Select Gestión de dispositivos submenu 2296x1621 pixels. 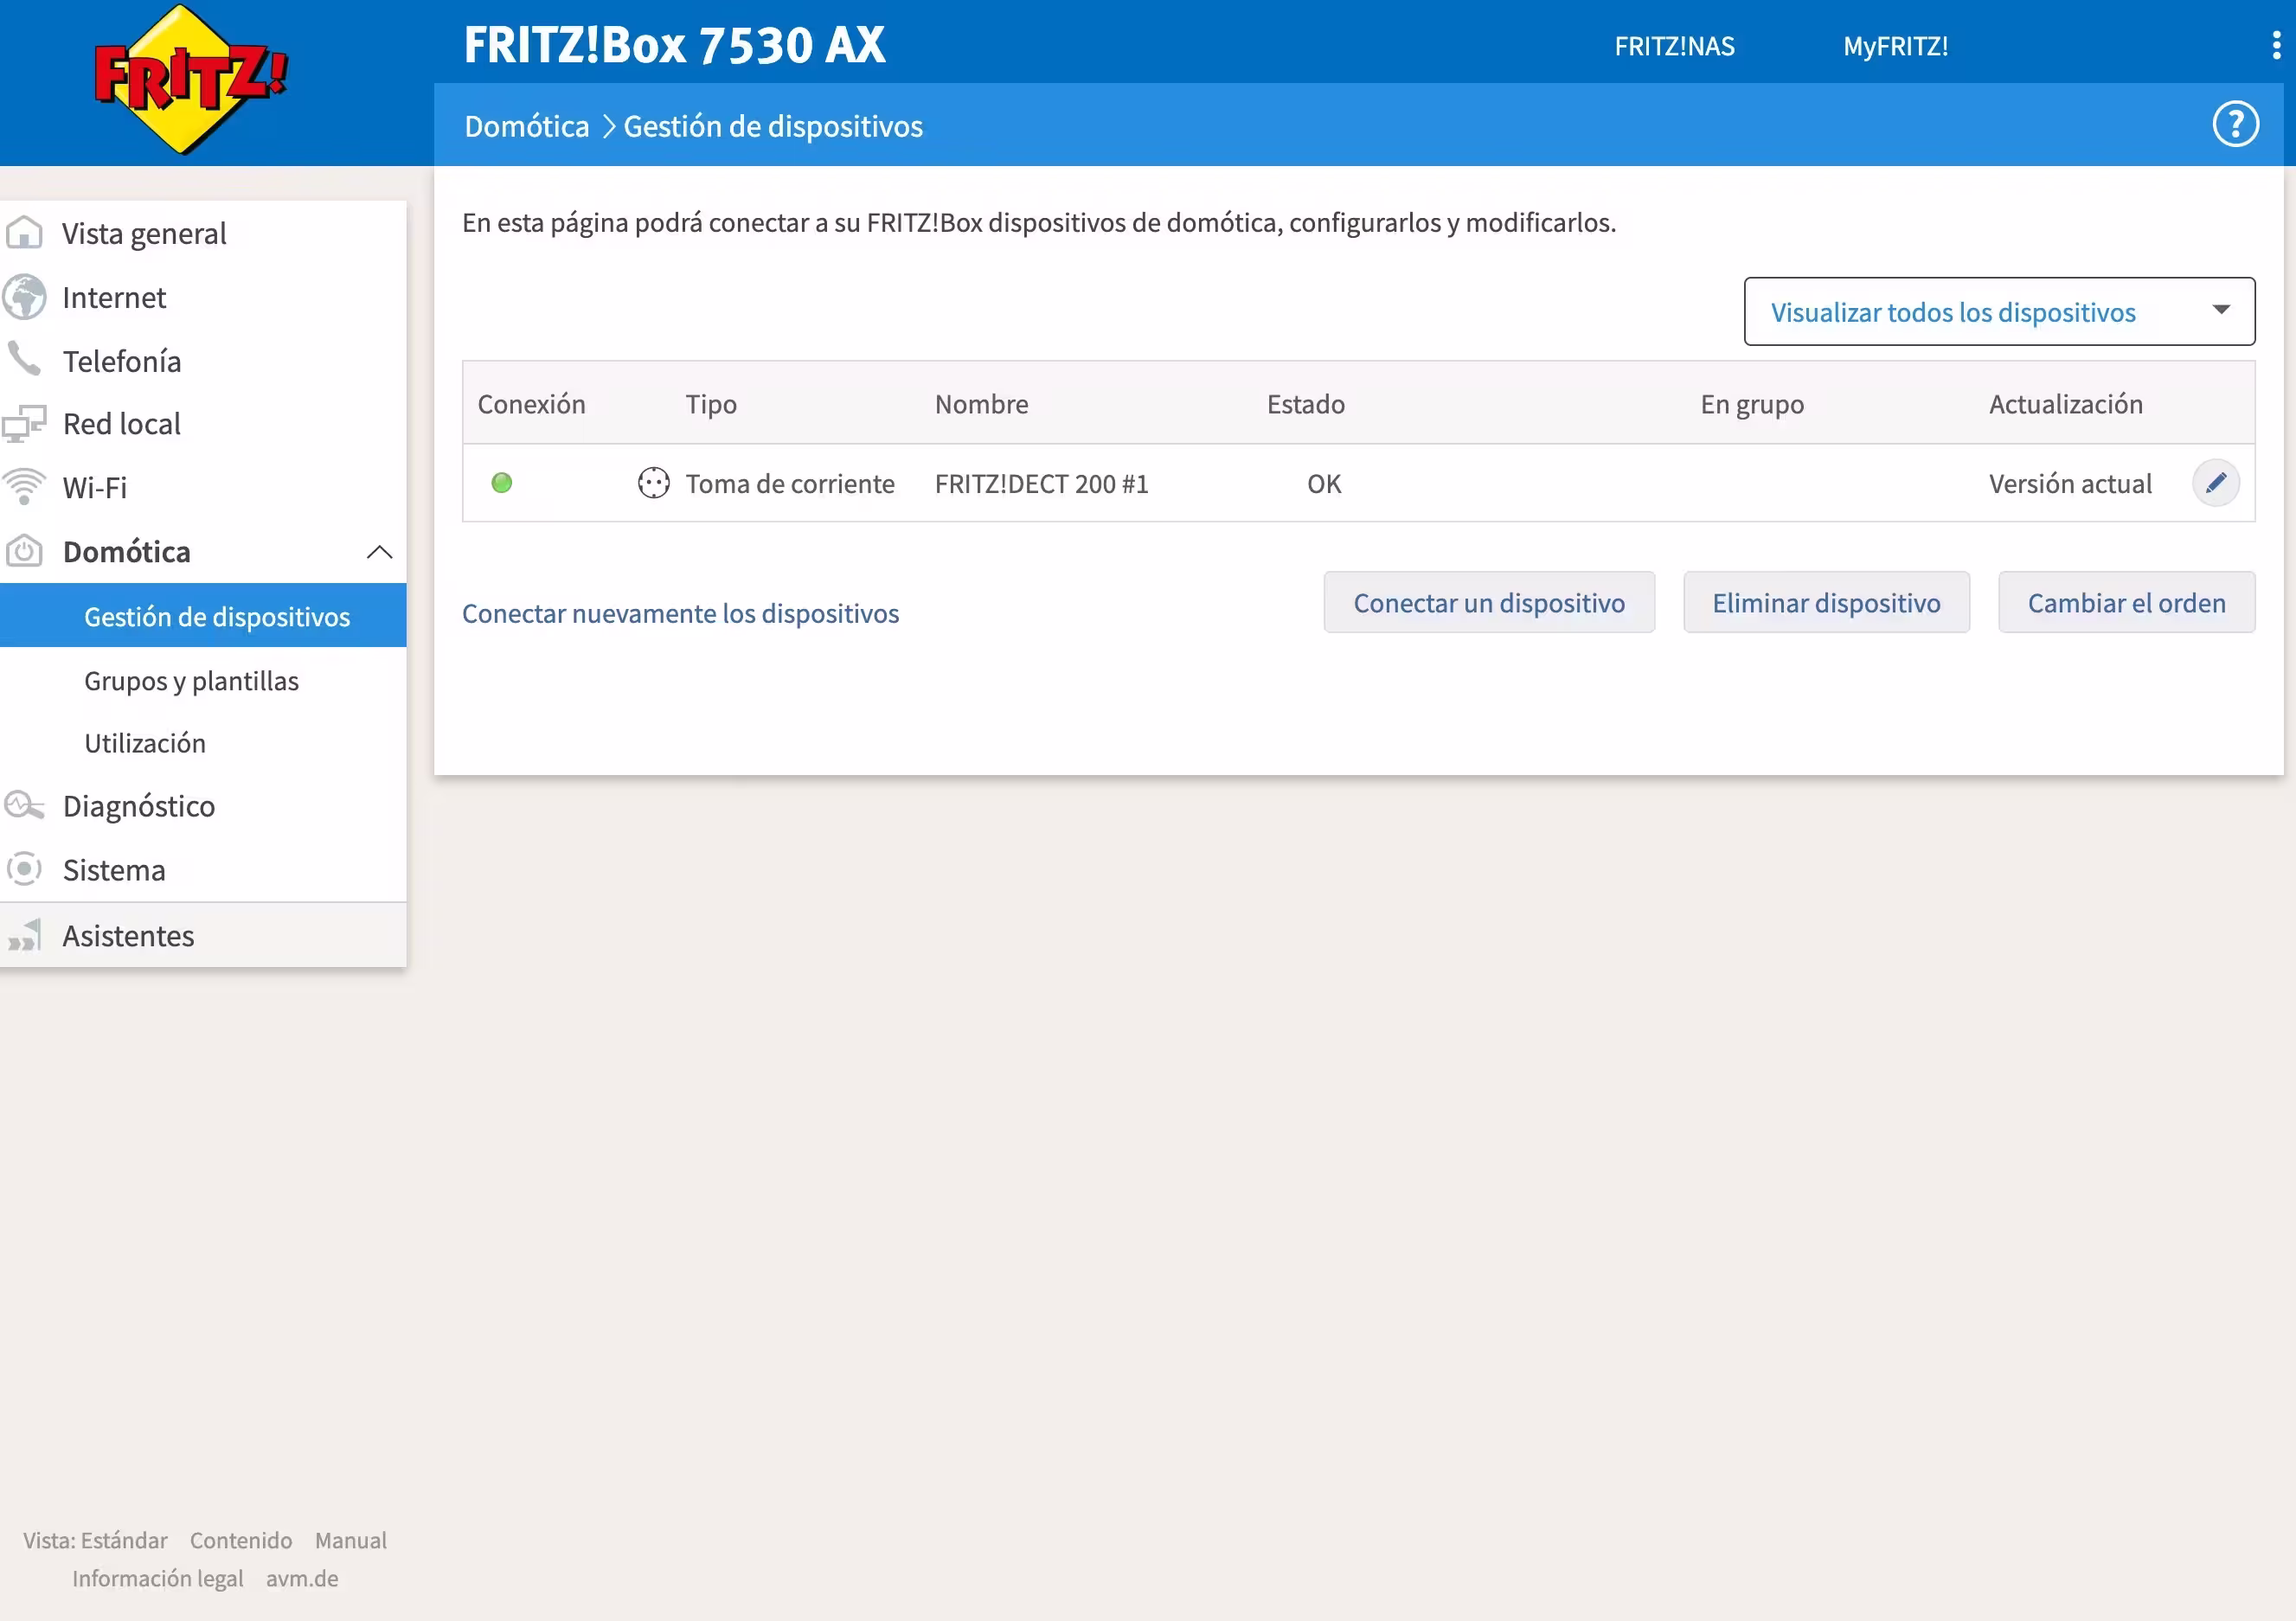203,616
